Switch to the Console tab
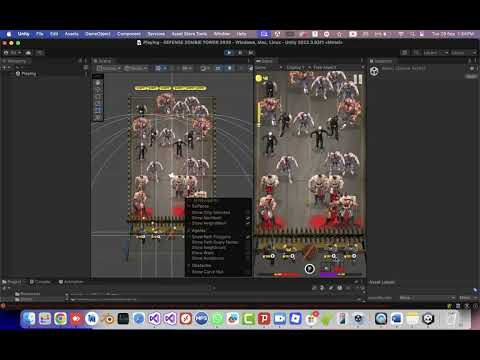Screen dimensions: 480x360 (40, 282)
